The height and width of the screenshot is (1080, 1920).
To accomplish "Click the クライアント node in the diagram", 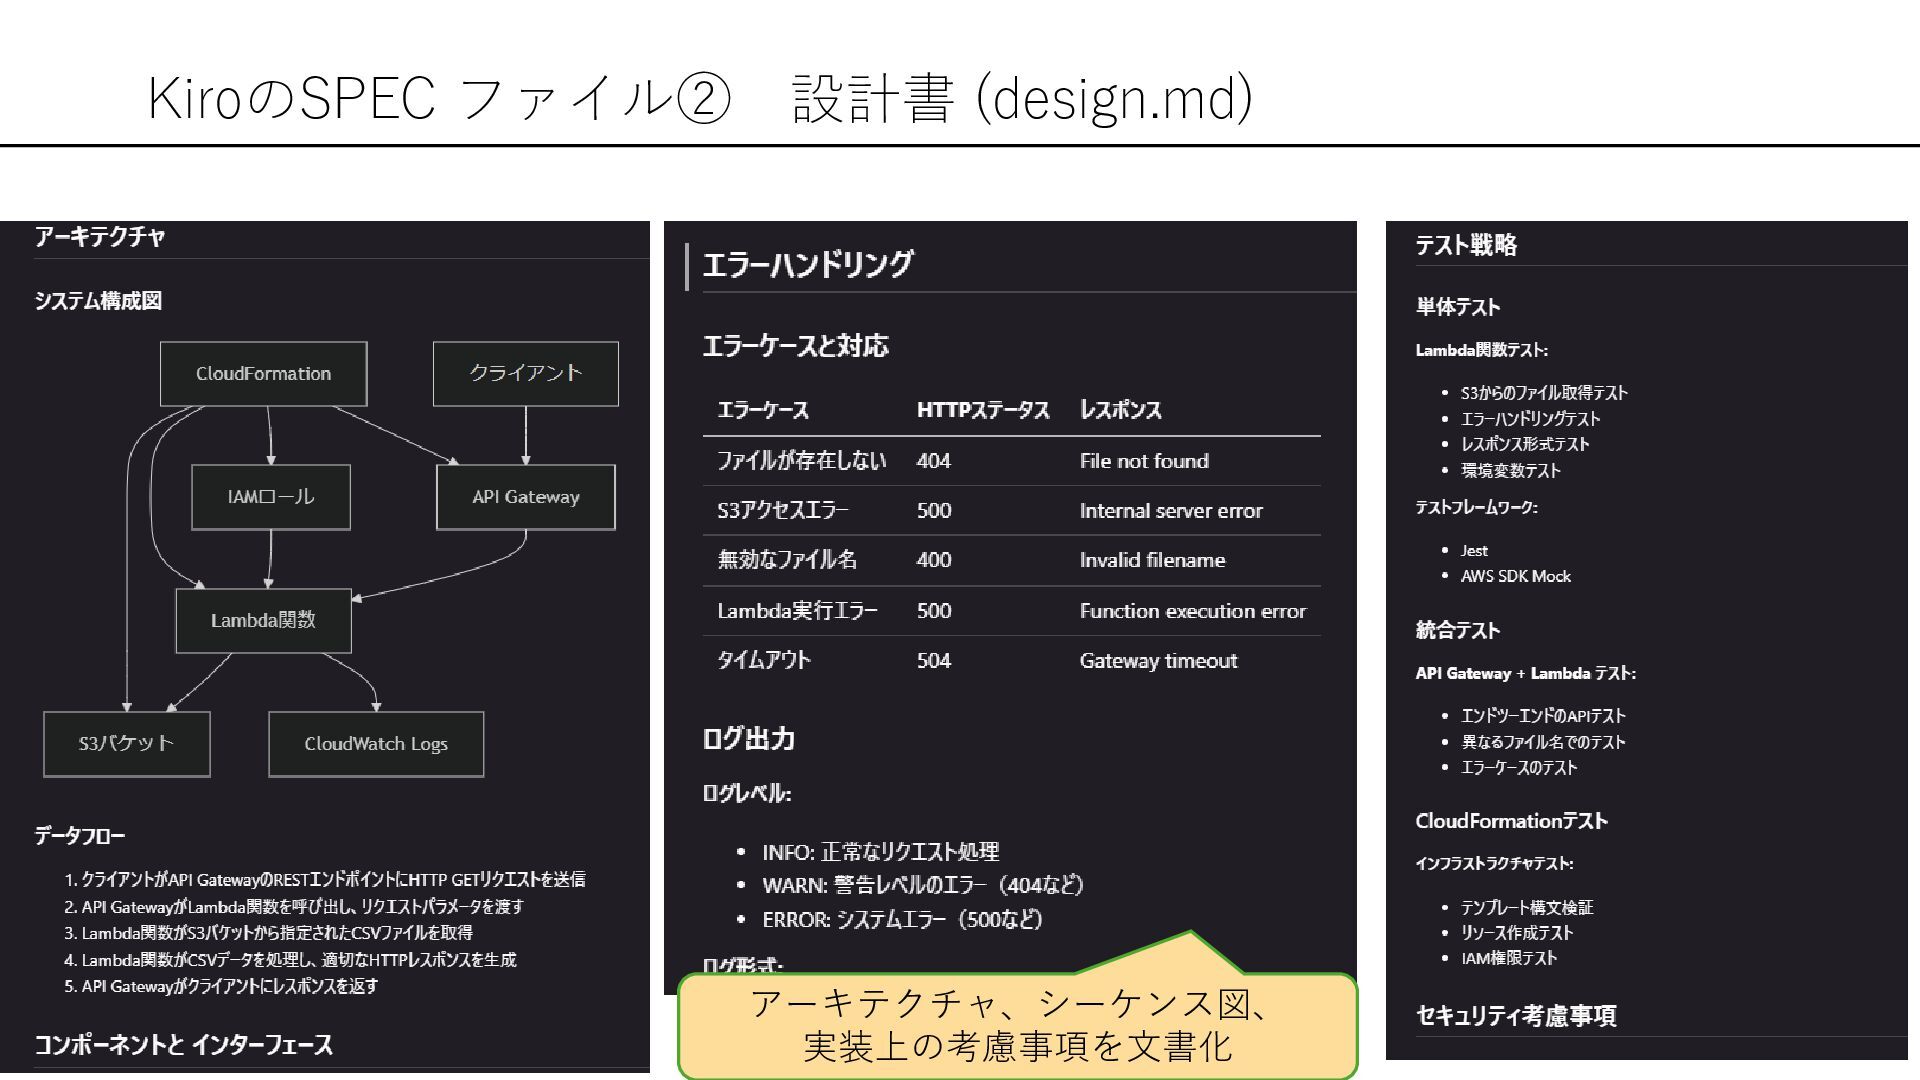I will pyautogui.click(x=526, y=374).
